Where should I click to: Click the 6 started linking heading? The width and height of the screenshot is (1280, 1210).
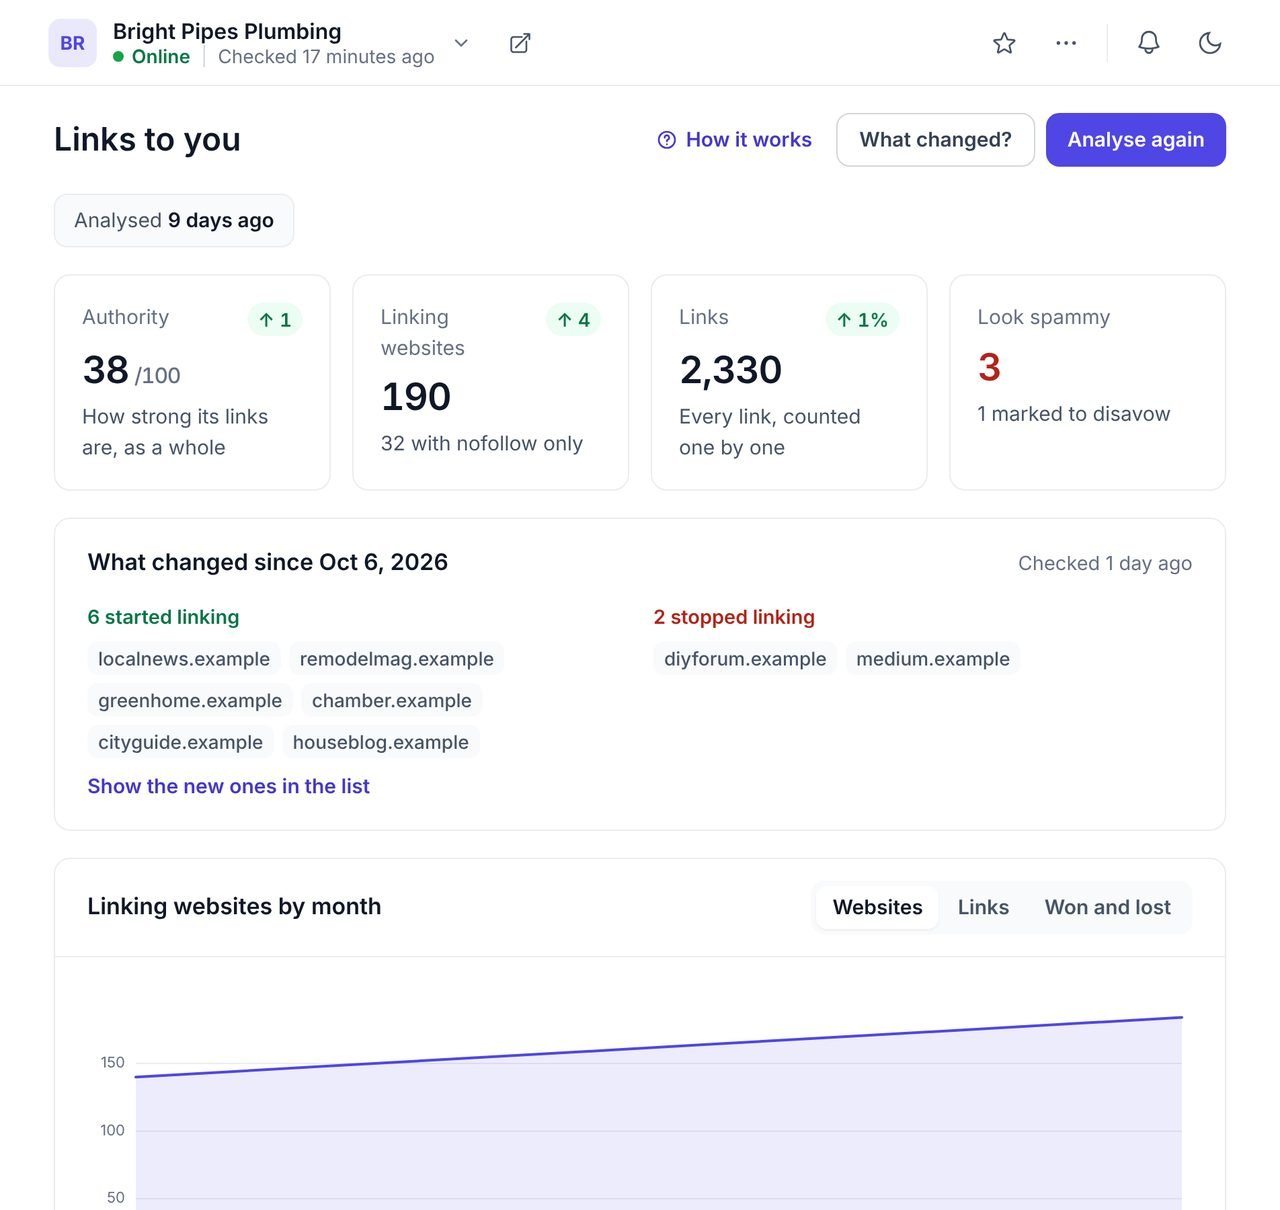click(x=163, y=617)
